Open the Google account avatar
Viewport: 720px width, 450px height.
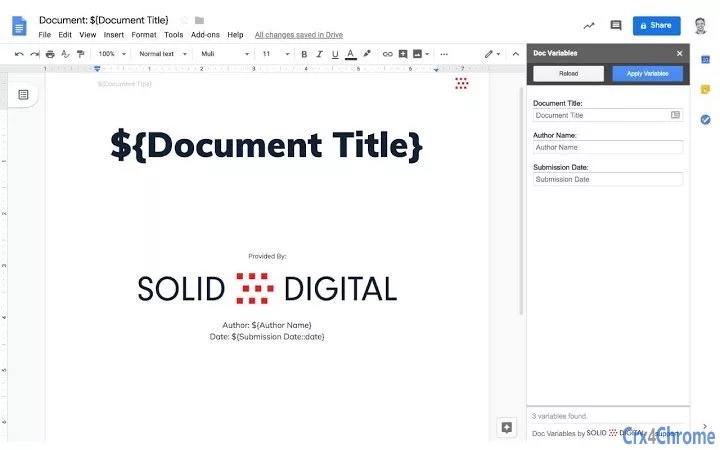tap(700, 26)
